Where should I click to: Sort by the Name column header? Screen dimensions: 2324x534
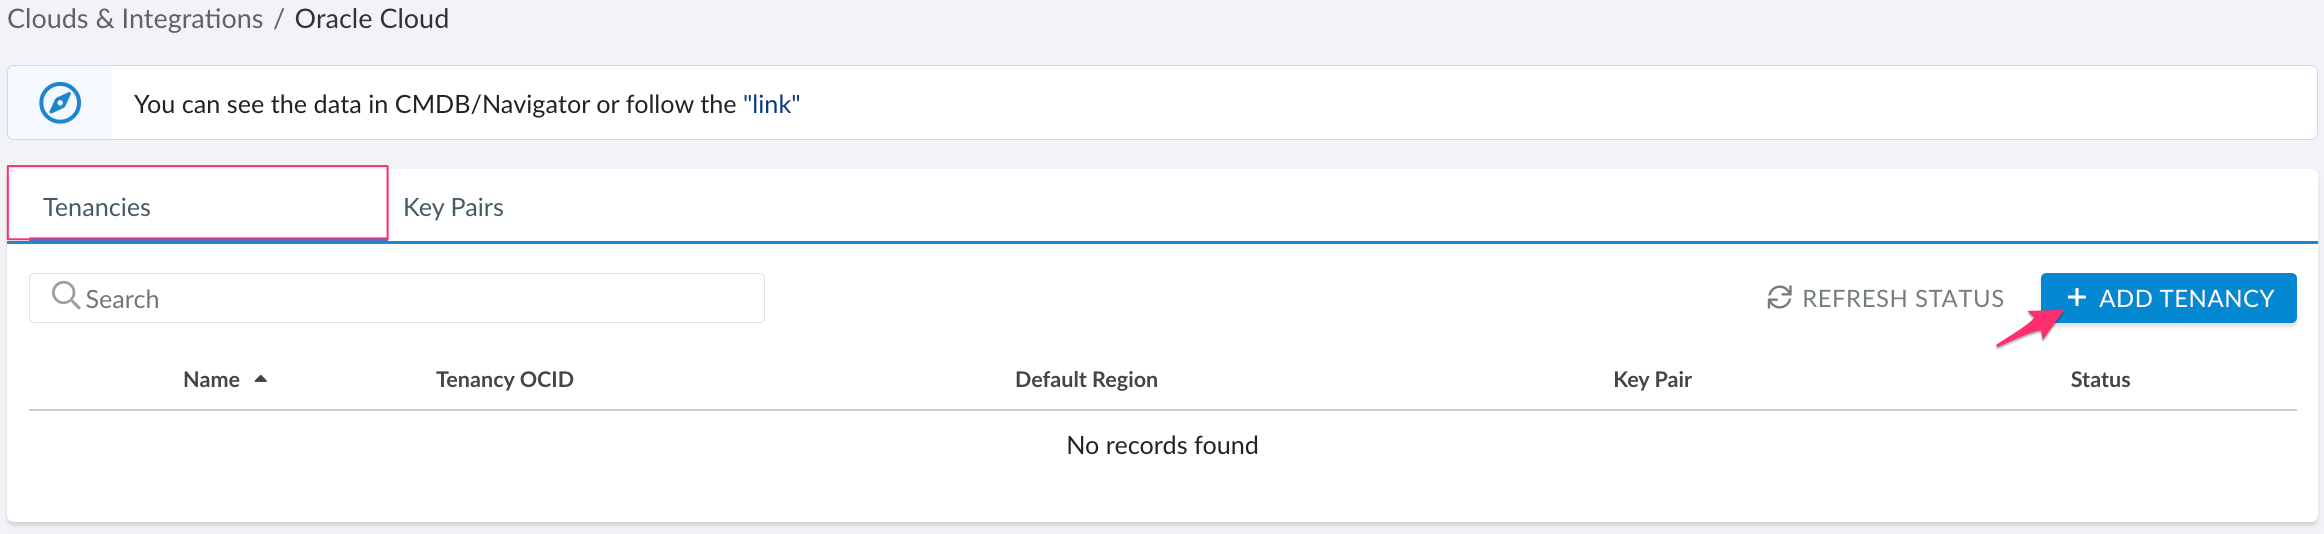[x=211, y=380]
